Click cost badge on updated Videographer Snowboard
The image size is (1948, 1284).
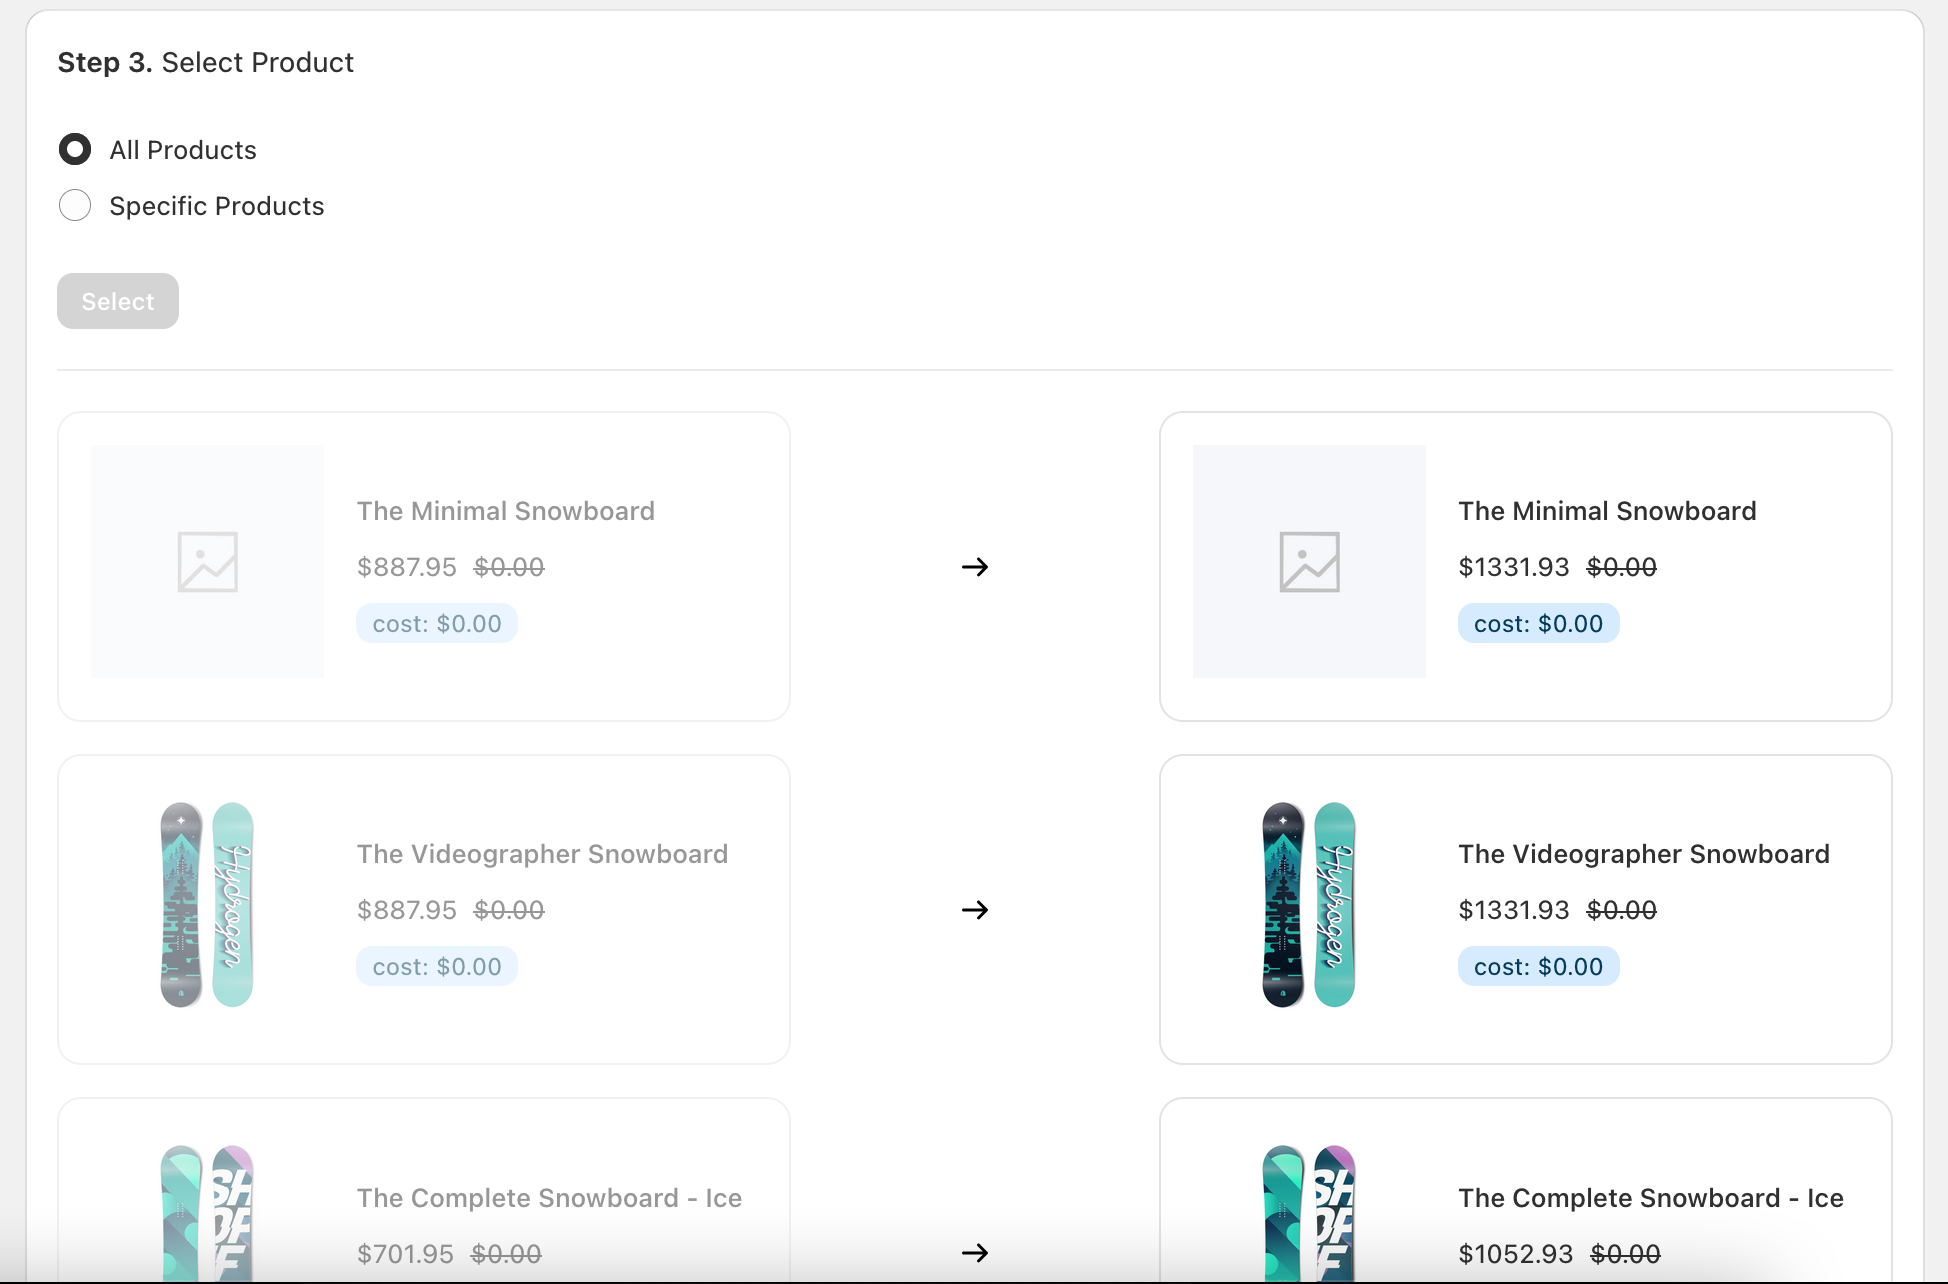(x=1538, y=966)
